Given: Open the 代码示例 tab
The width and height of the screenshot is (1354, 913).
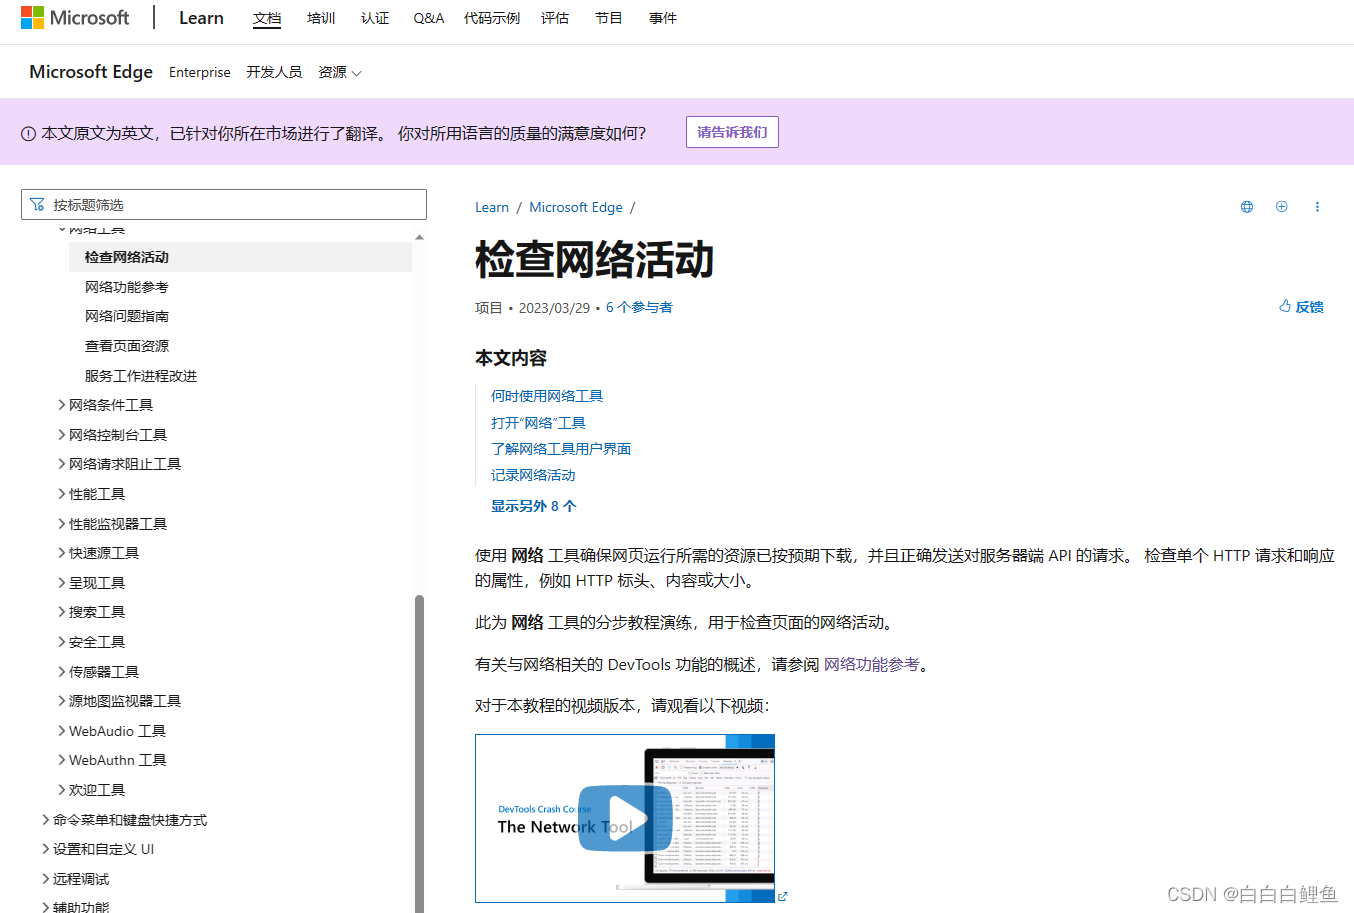Looking at the screenshot, I should (492, 18).
